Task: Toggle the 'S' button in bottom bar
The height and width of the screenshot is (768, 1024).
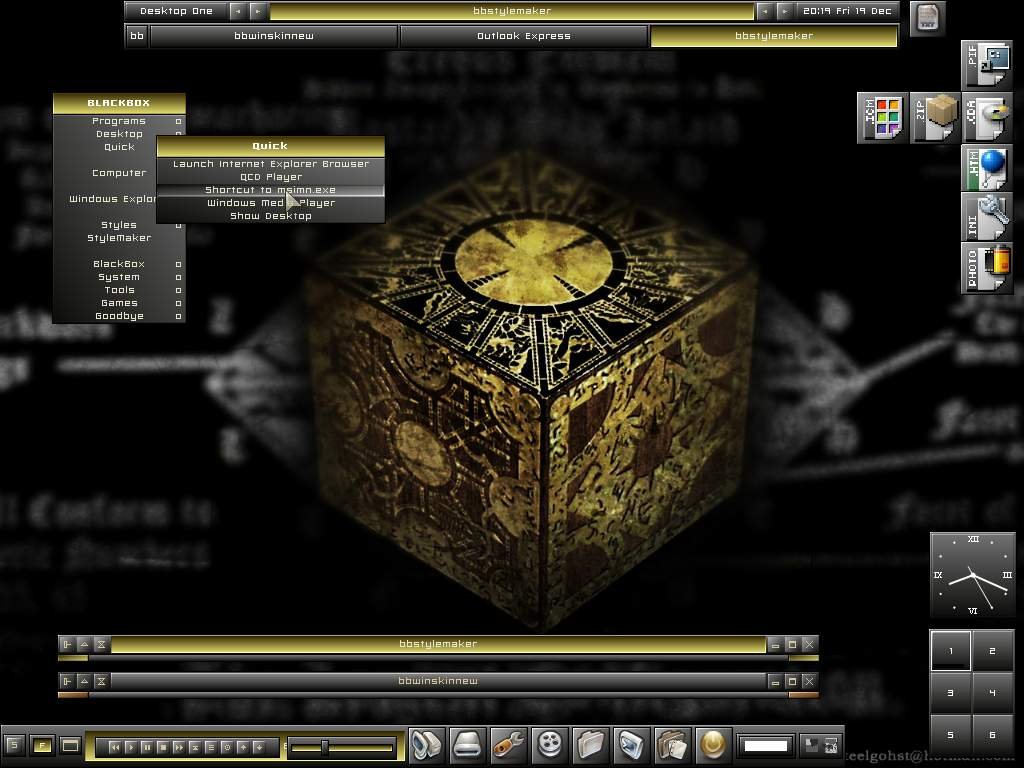Action: coord(14,745)
